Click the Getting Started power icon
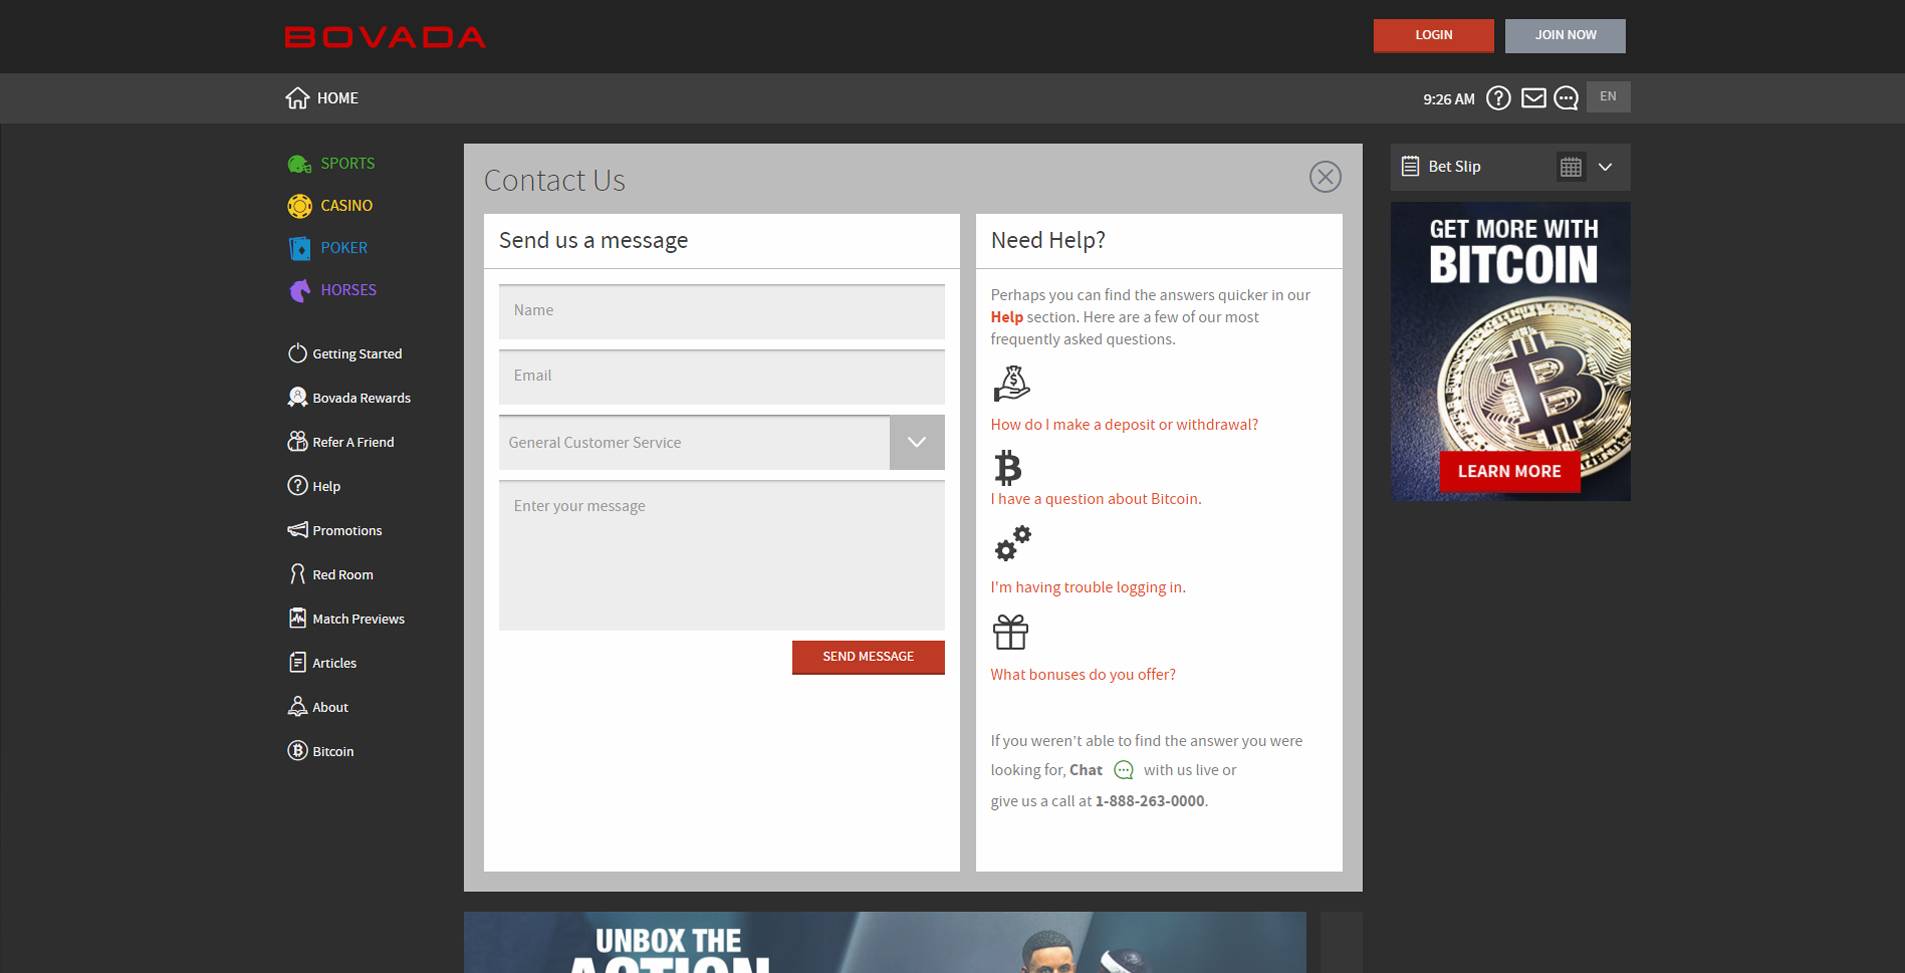This screenshot has width=1905, height=973. (297, 353)
